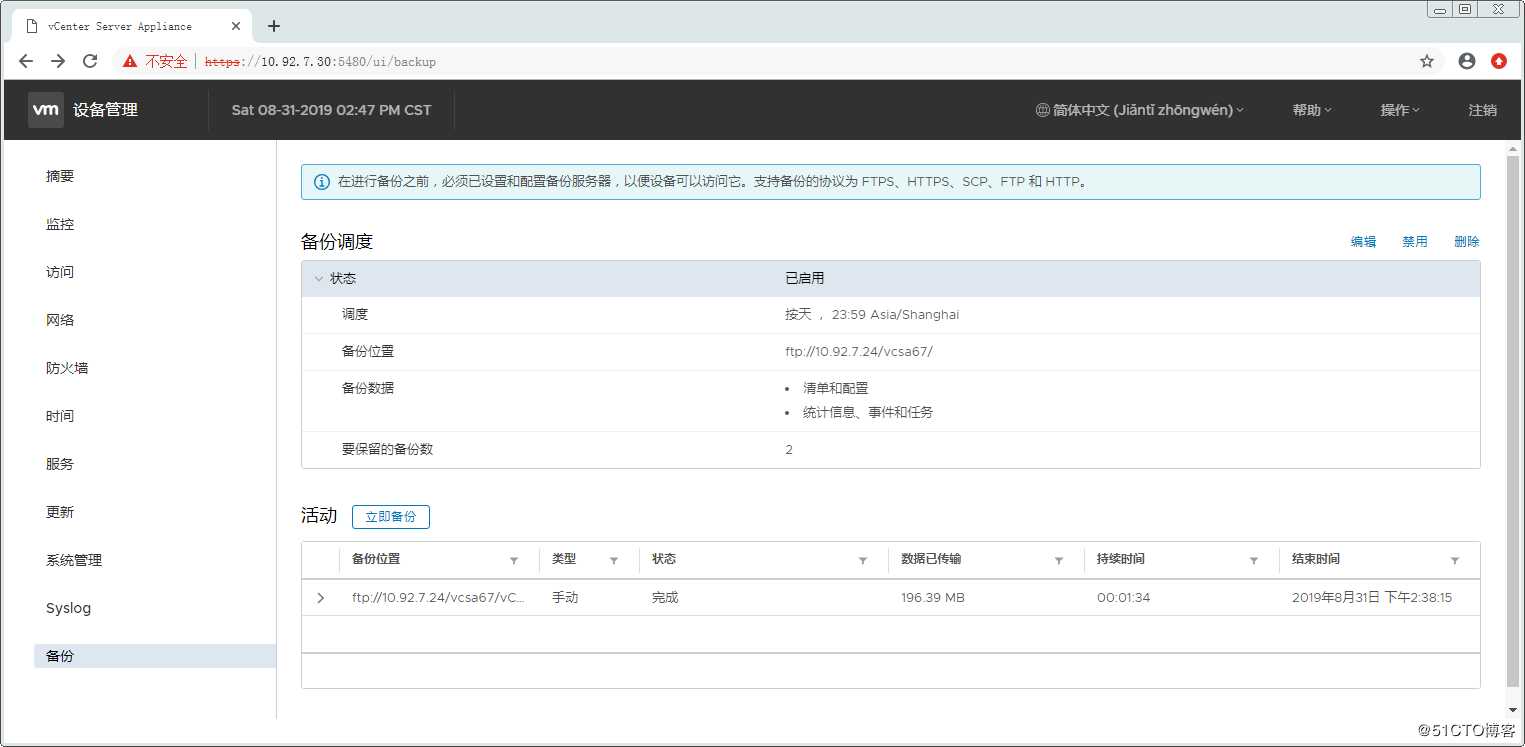The image size is (1525, 747).
Task: Open the 操作 dropdown menu
Action: coord(1400,110)
